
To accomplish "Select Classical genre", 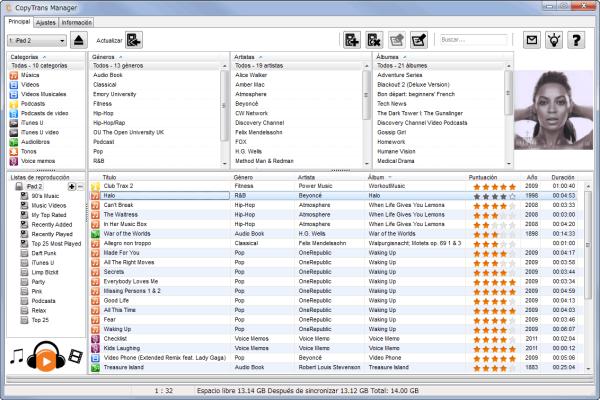I will click(x=104, y=85).
